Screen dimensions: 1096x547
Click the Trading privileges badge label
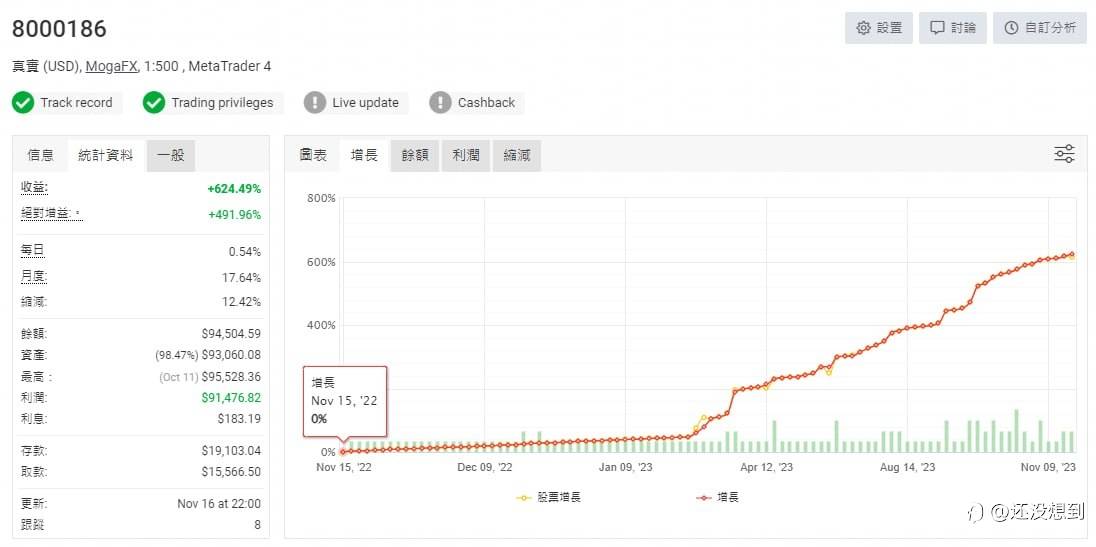pyautogui.click(x=222, y=103)
